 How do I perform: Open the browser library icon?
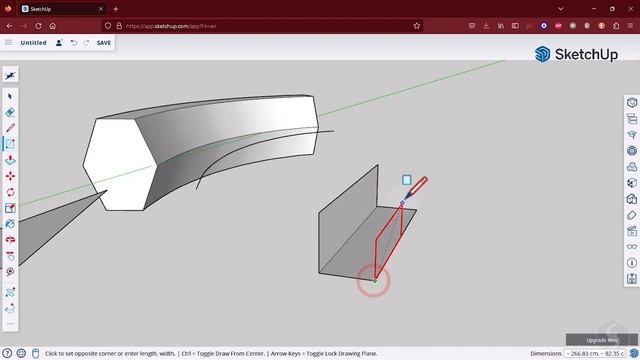(x=501, y=26)
